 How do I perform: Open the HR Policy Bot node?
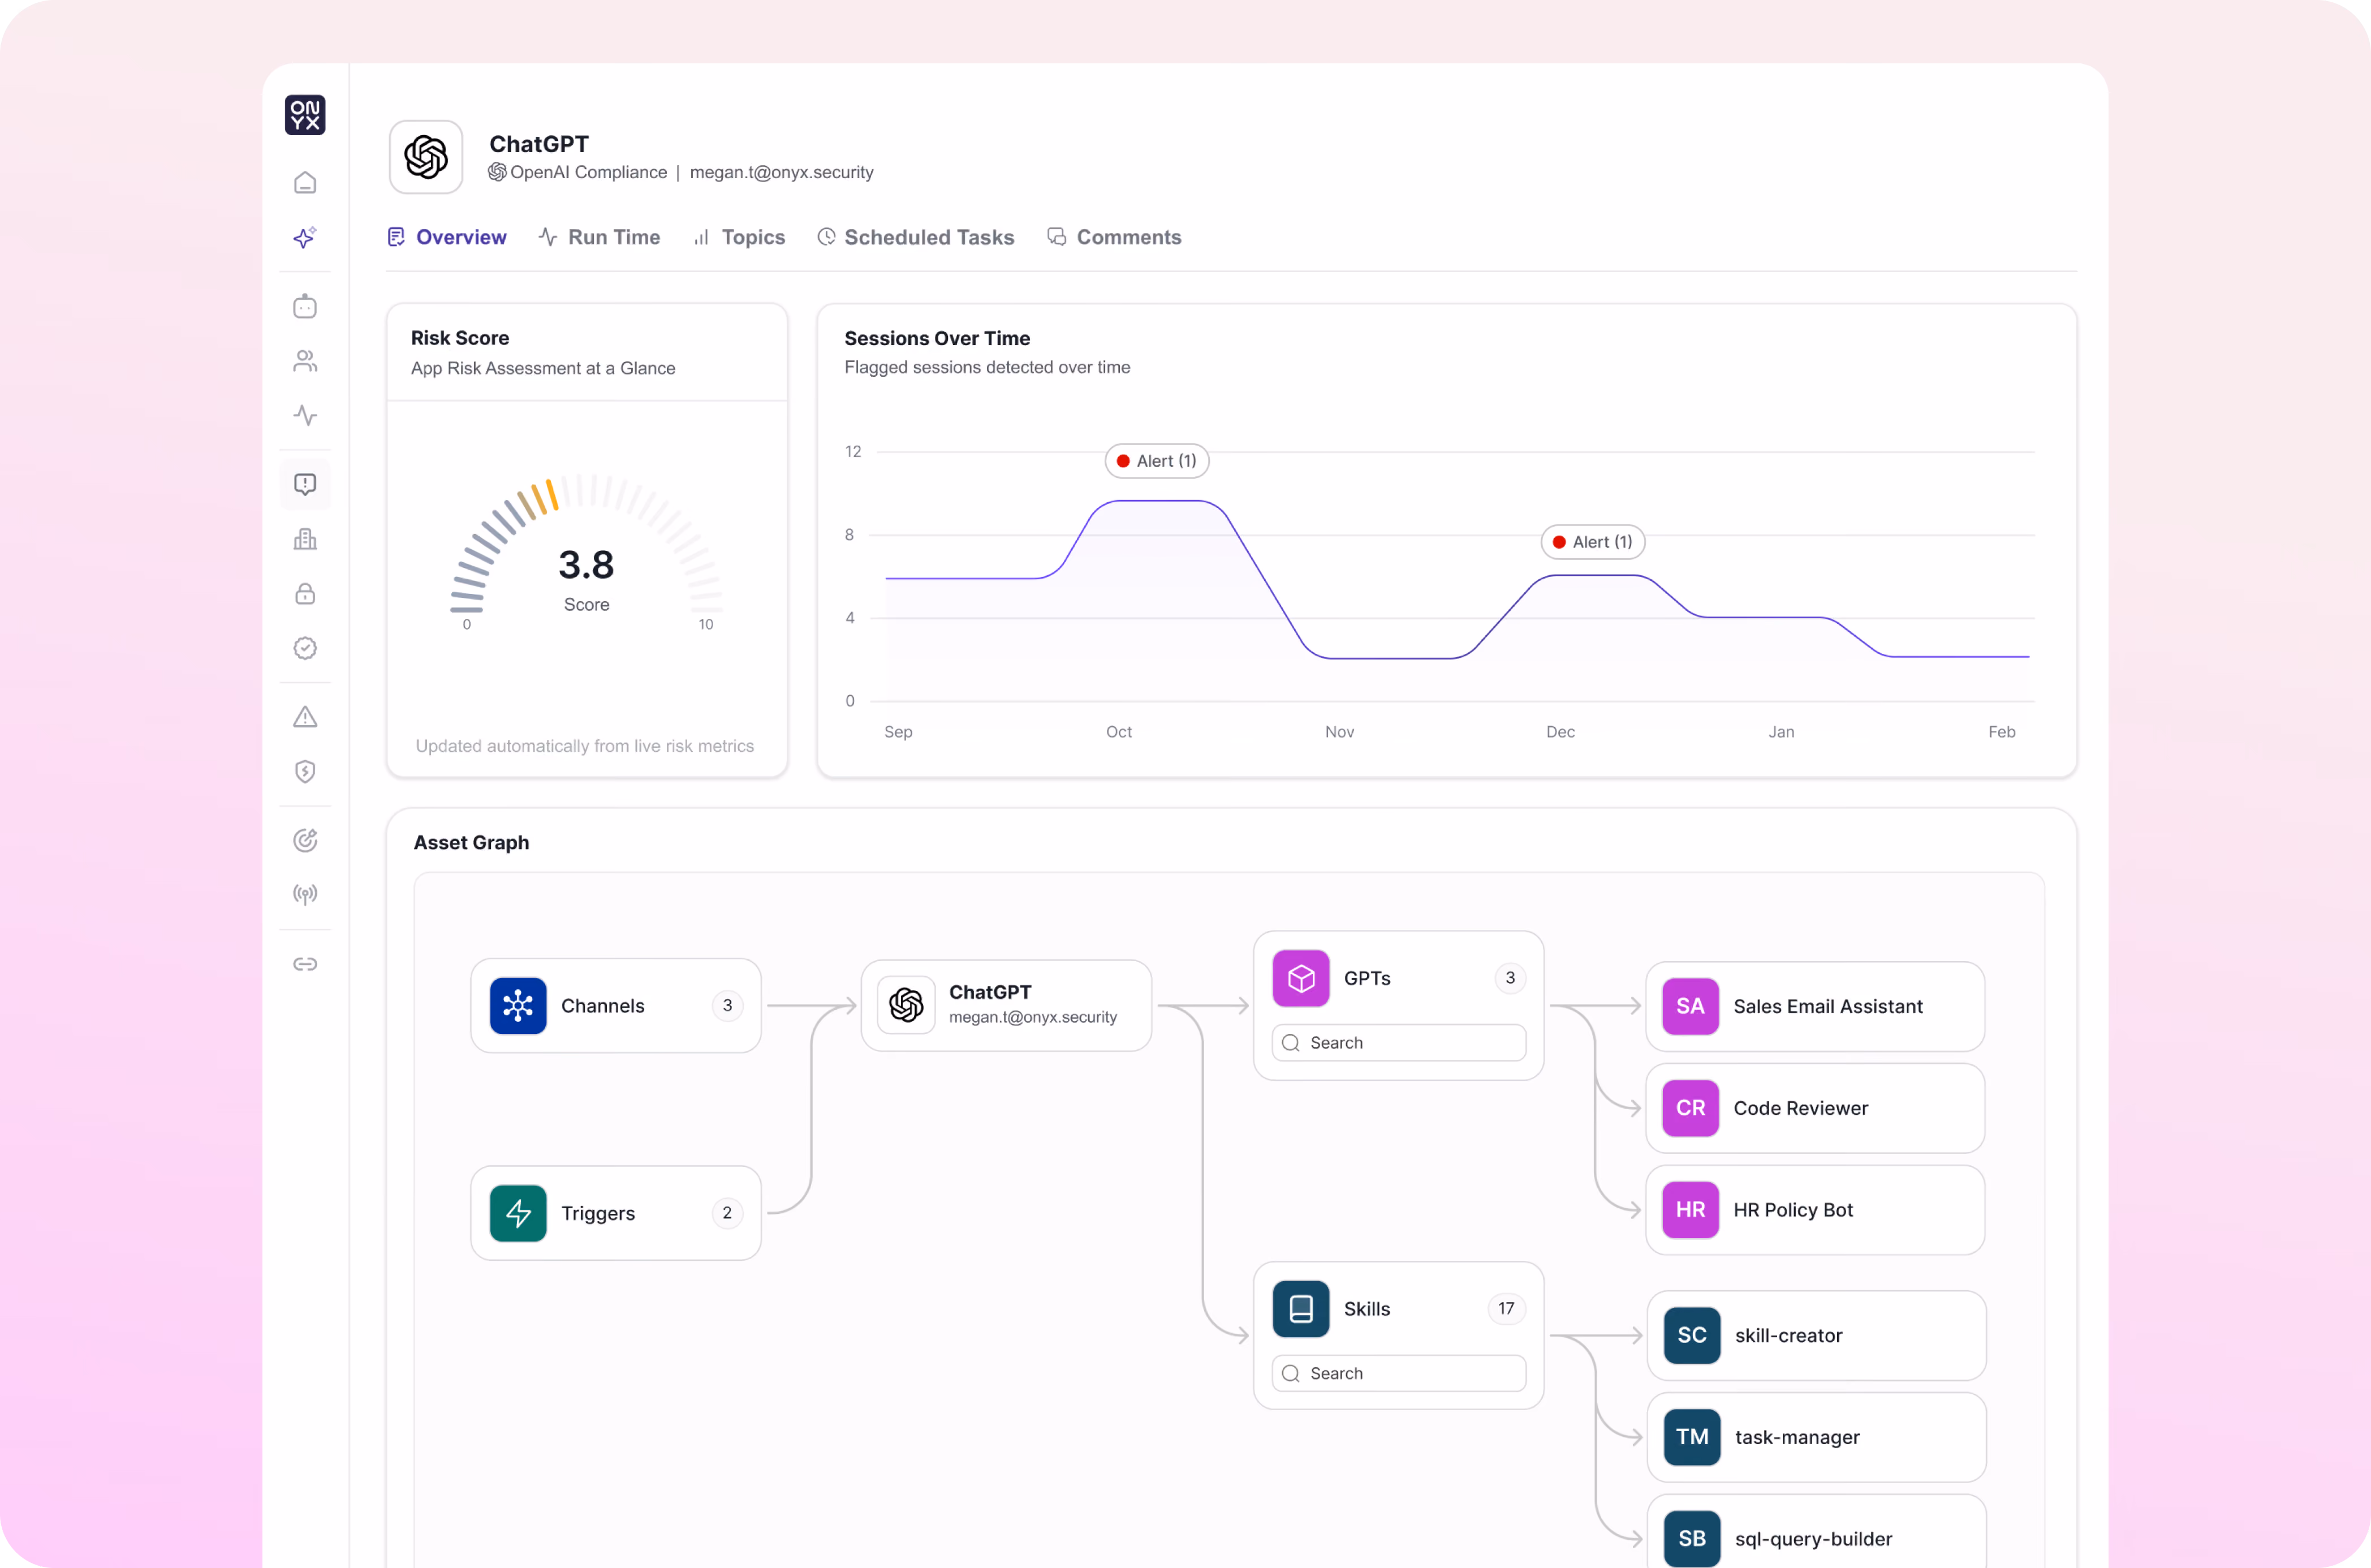[x=1815, y=1210]
